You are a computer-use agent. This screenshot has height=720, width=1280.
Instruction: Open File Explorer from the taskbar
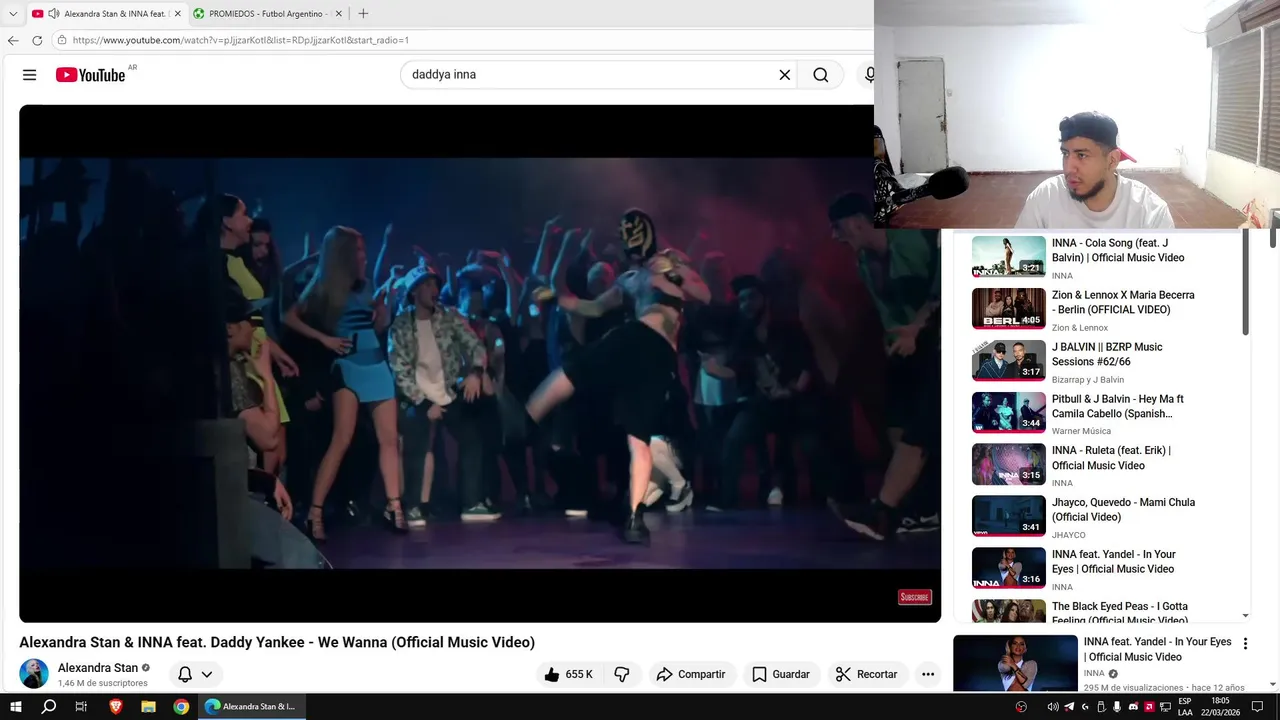coord(148,706)
